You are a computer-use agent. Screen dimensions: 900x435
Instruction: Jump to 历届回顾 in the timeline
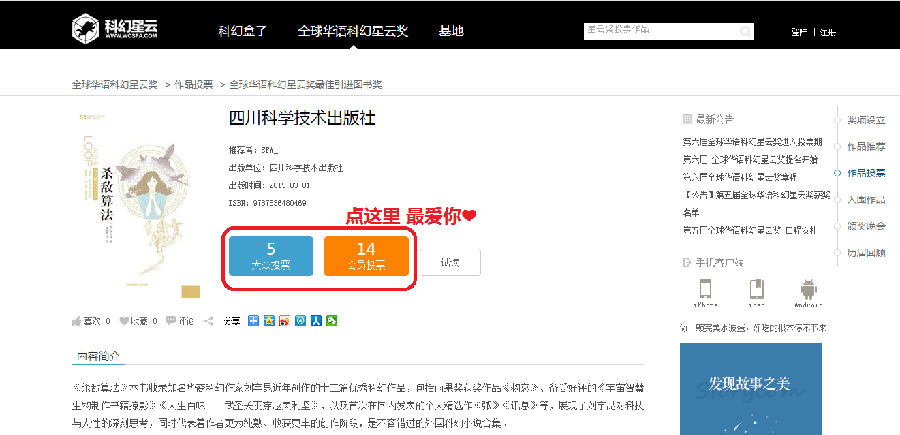click(x=866, y=252)
